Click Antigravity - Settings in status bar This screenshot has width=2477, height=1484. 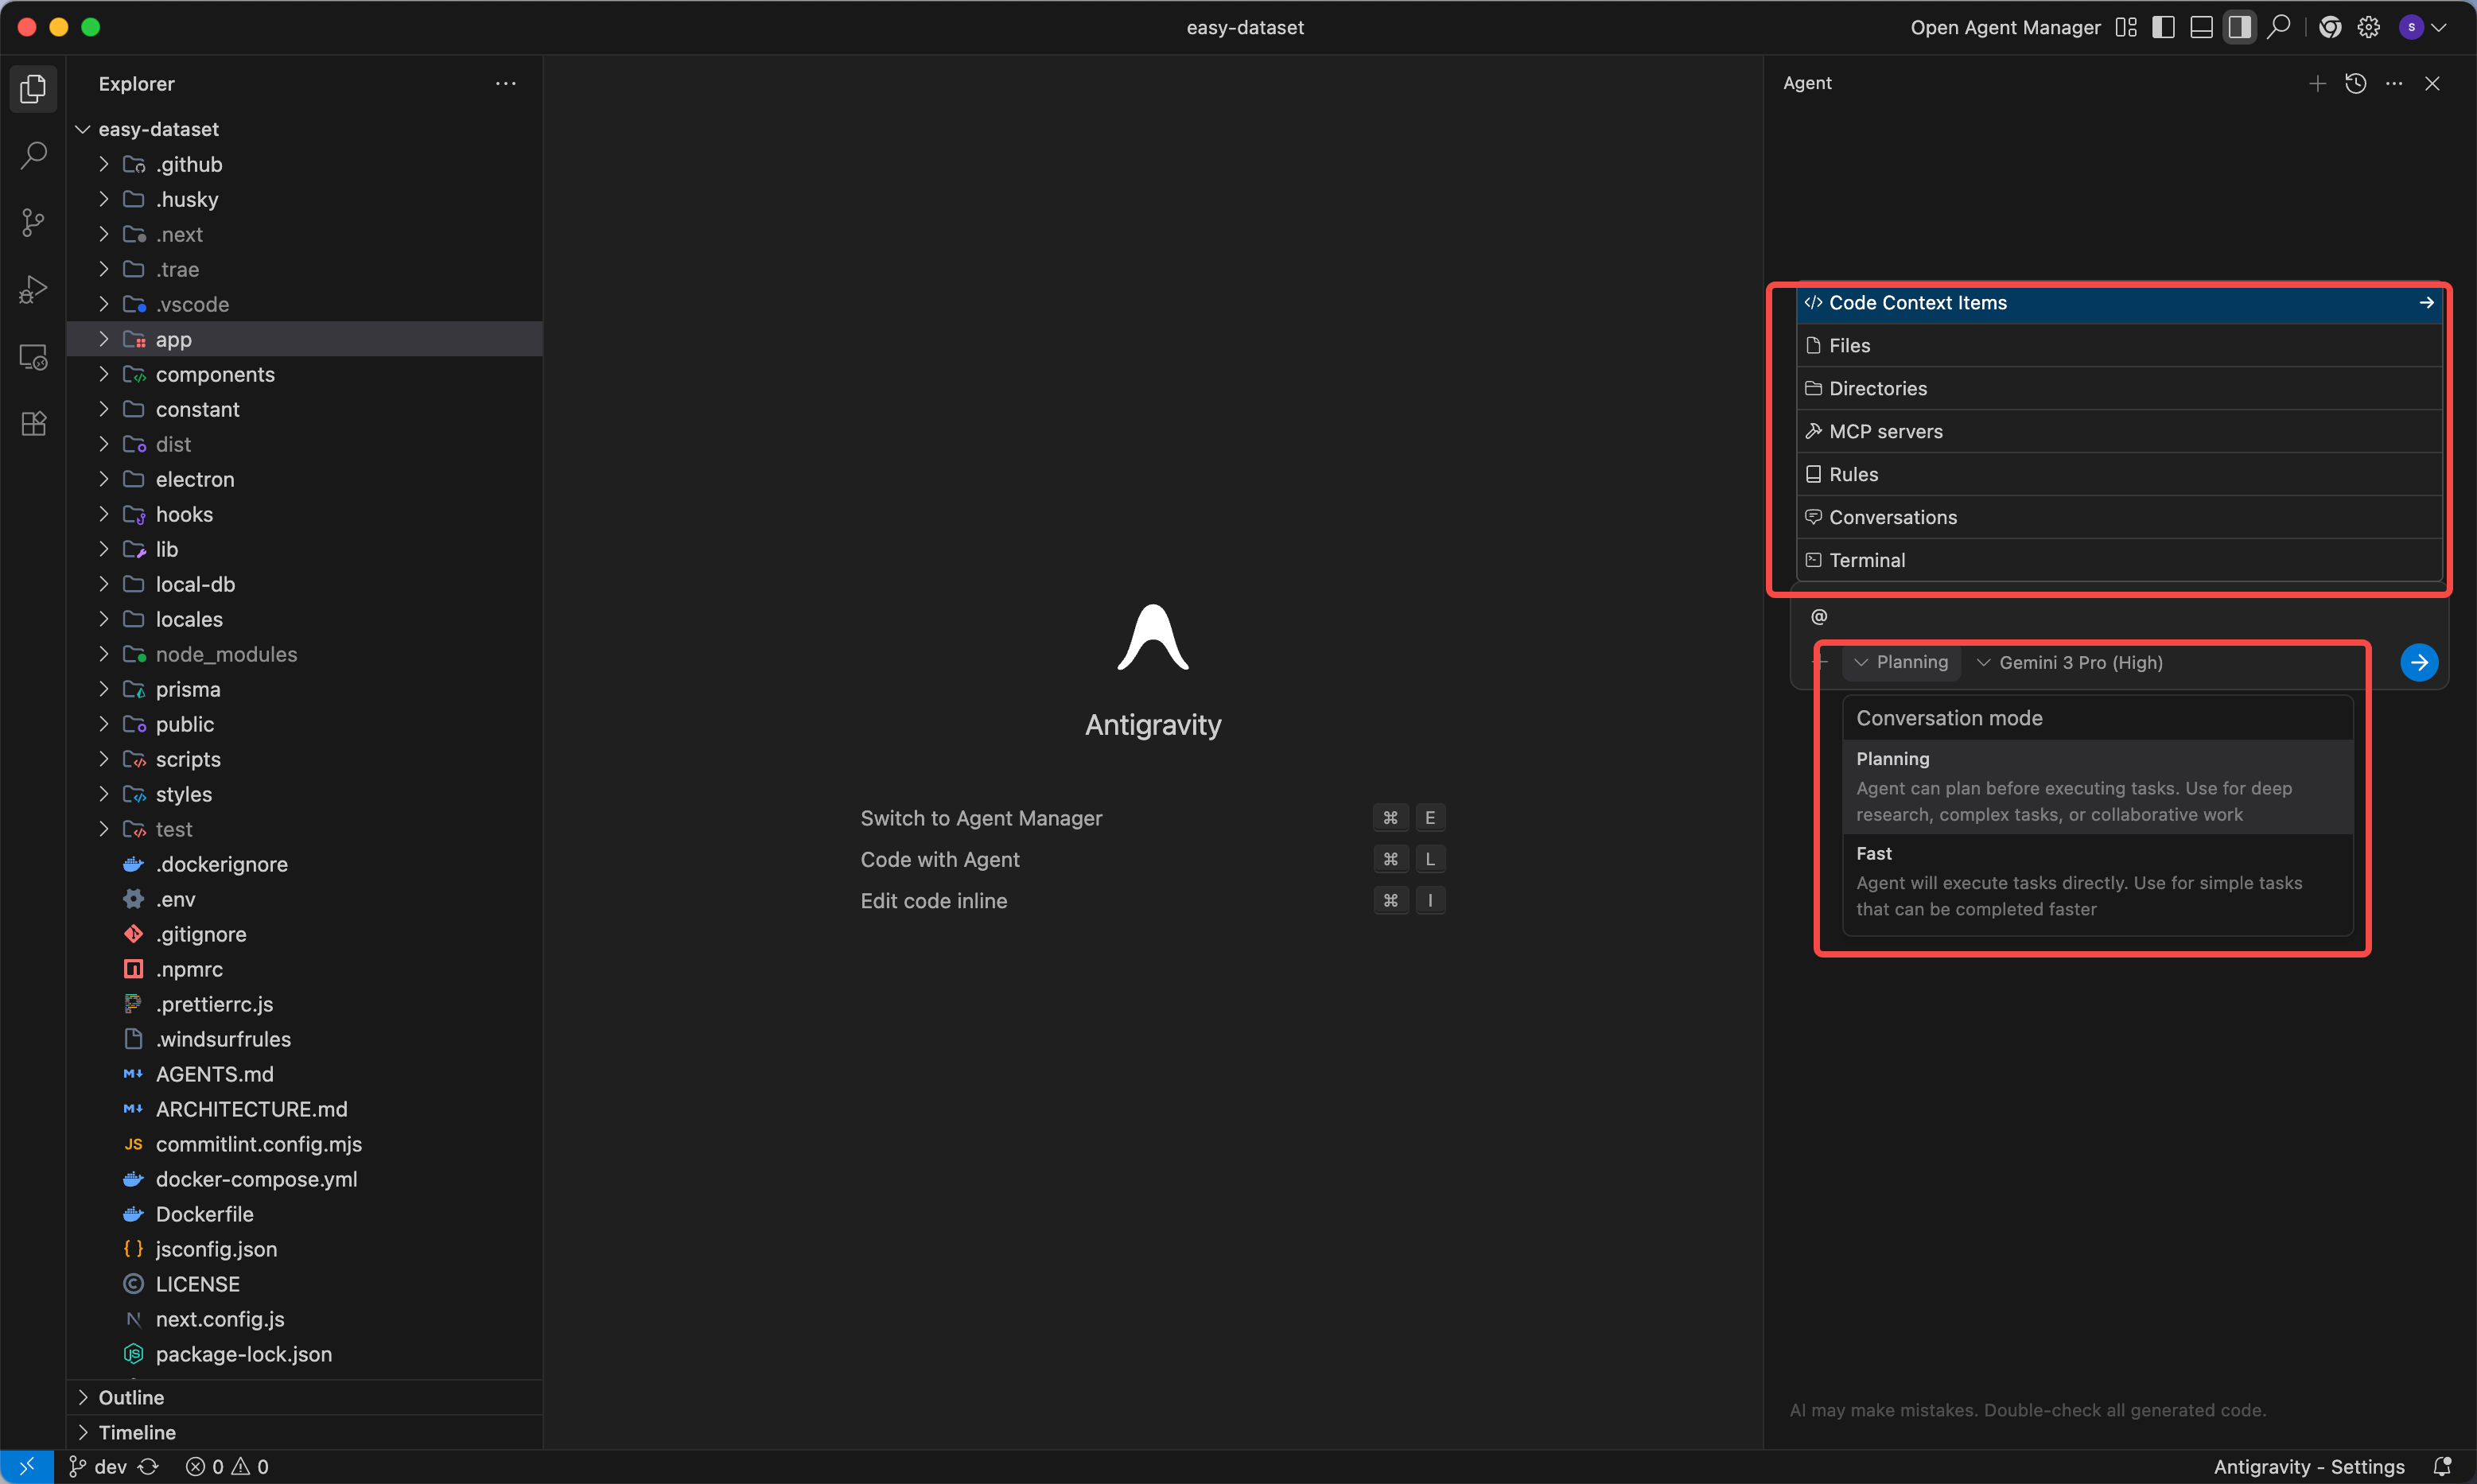[x=2308, y=1466]
